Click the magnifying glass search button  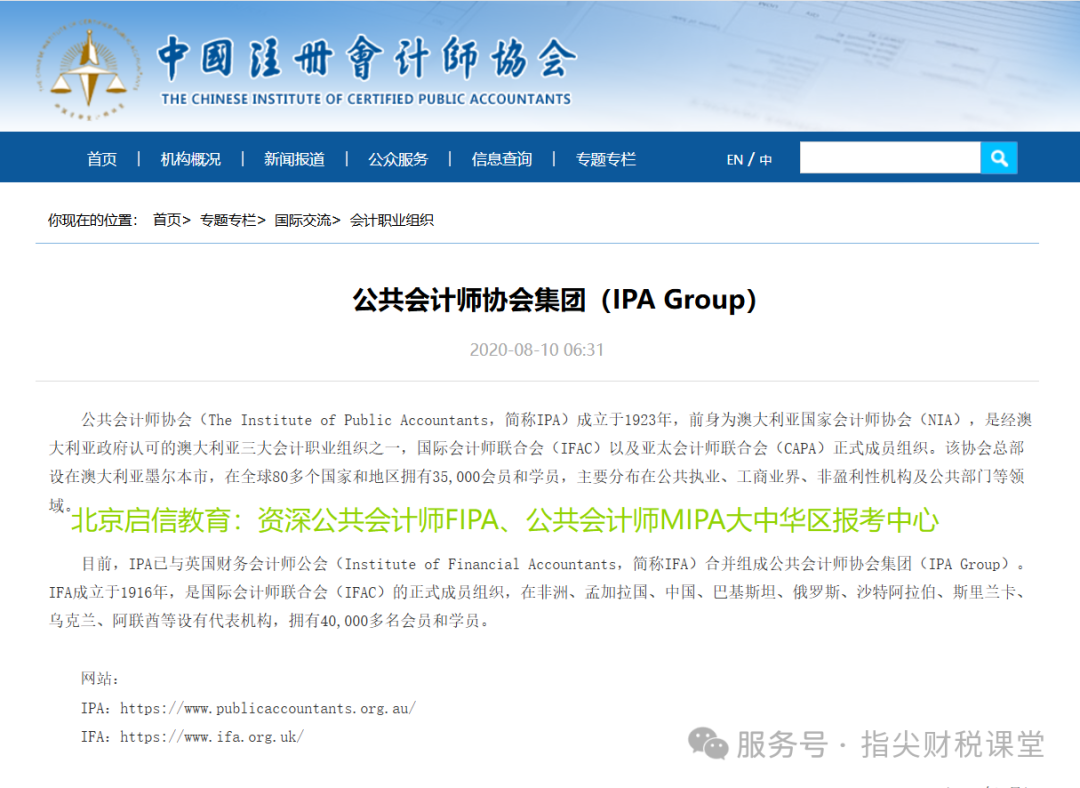(x=998, y=158)
